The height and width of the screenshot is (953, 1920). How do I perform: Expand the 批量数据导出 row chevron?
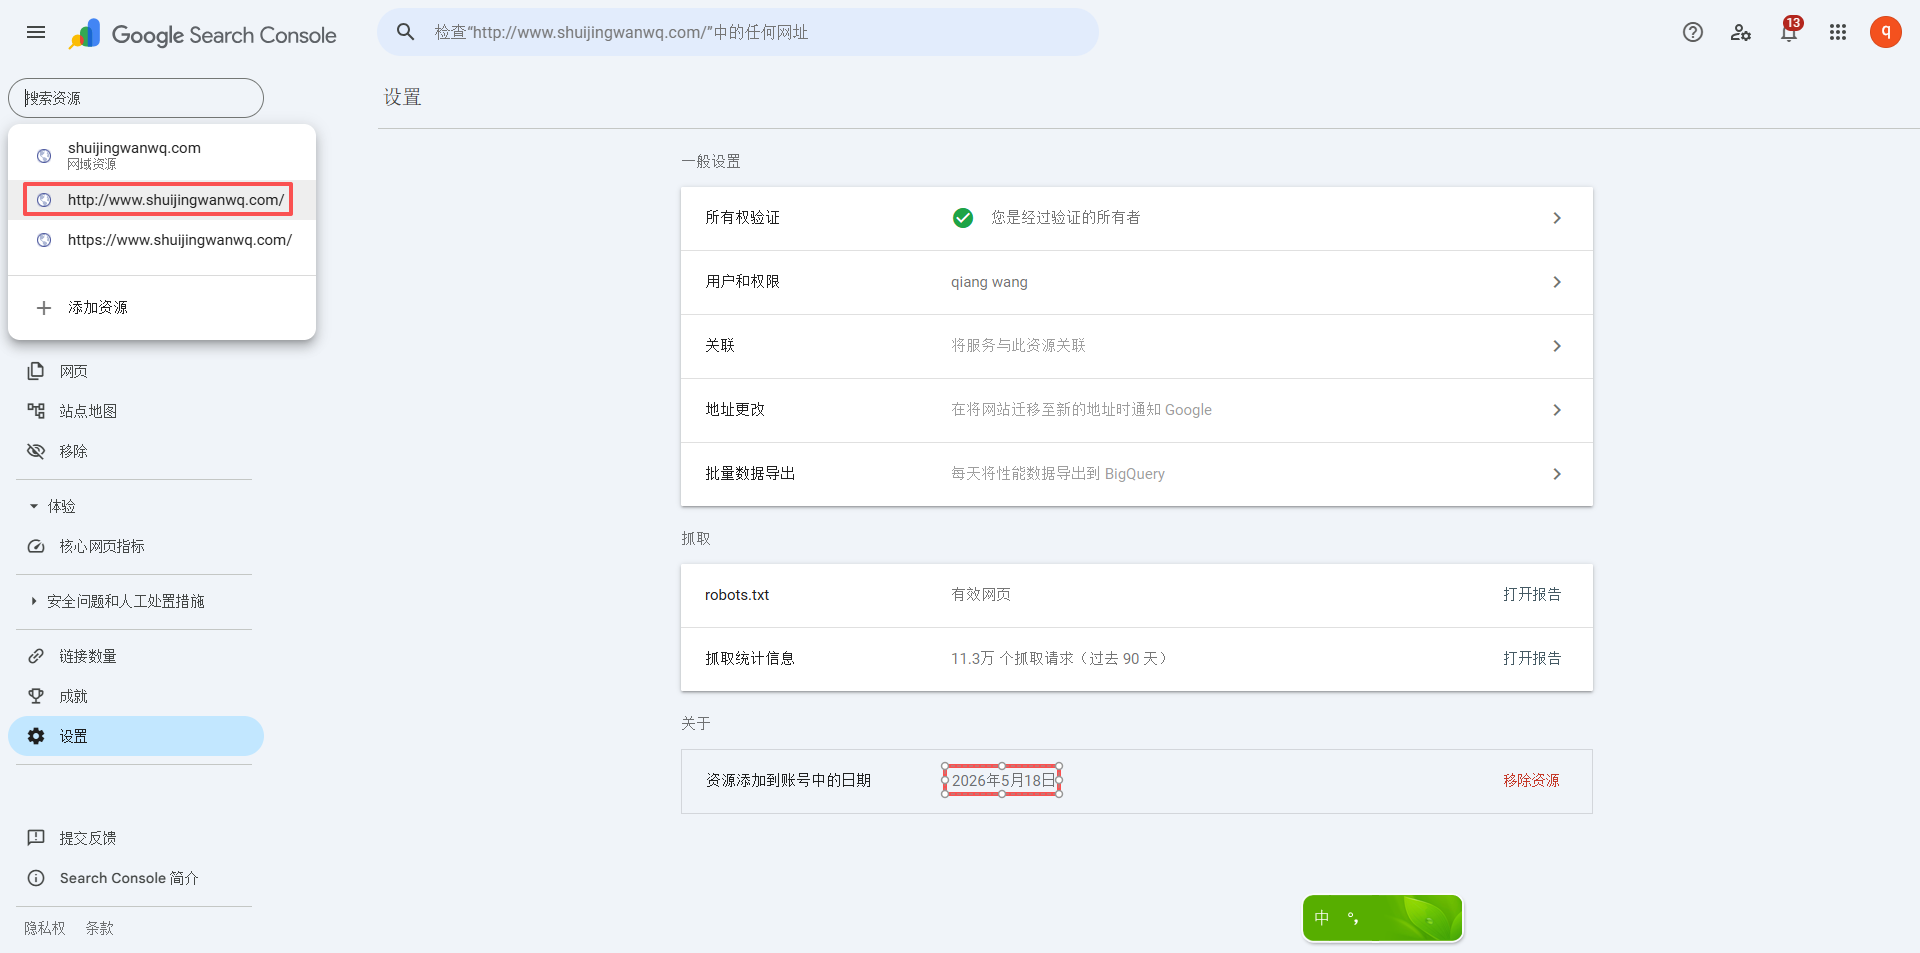point(1557,474)
